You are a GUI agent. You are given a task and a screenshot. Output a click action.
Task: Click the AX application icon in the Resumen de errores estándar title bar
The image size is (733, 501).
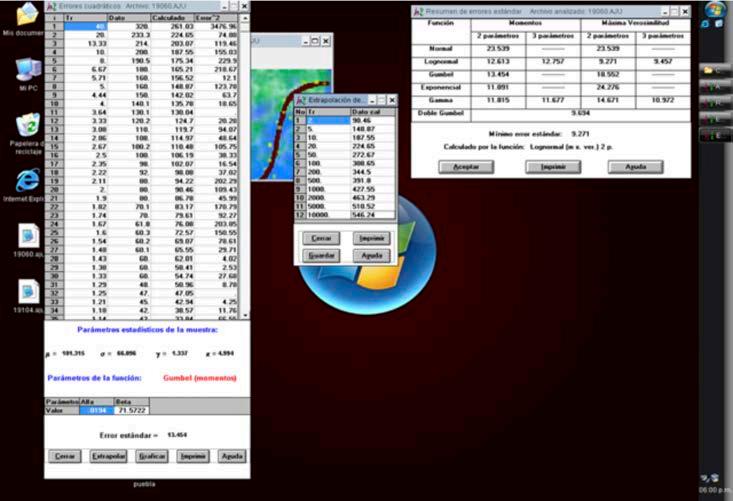(x=418, y=11)
